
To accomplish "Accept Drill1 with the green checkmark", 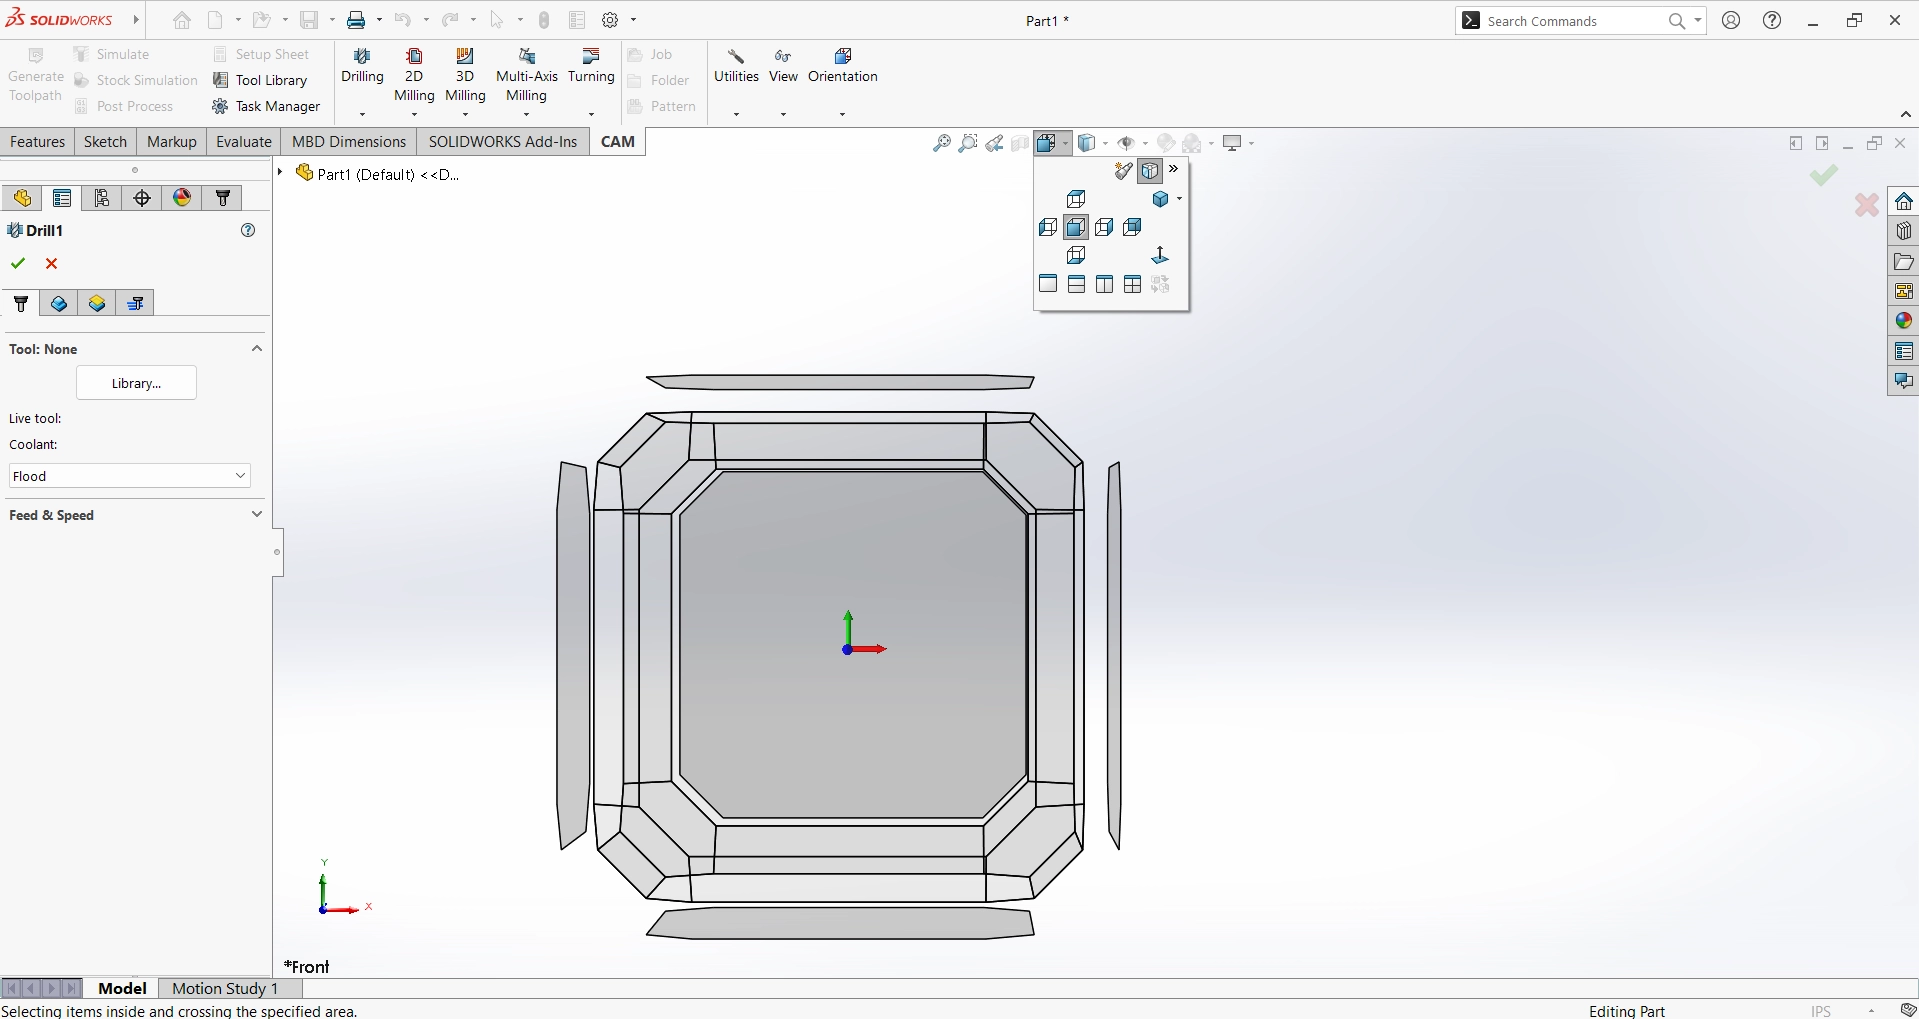I will coord(18,264).
